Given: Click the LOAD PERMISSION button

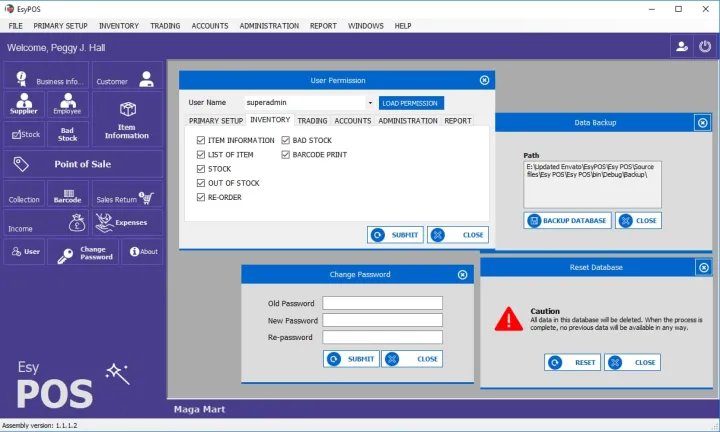Looking at the screenshot, I should point(411,103).
